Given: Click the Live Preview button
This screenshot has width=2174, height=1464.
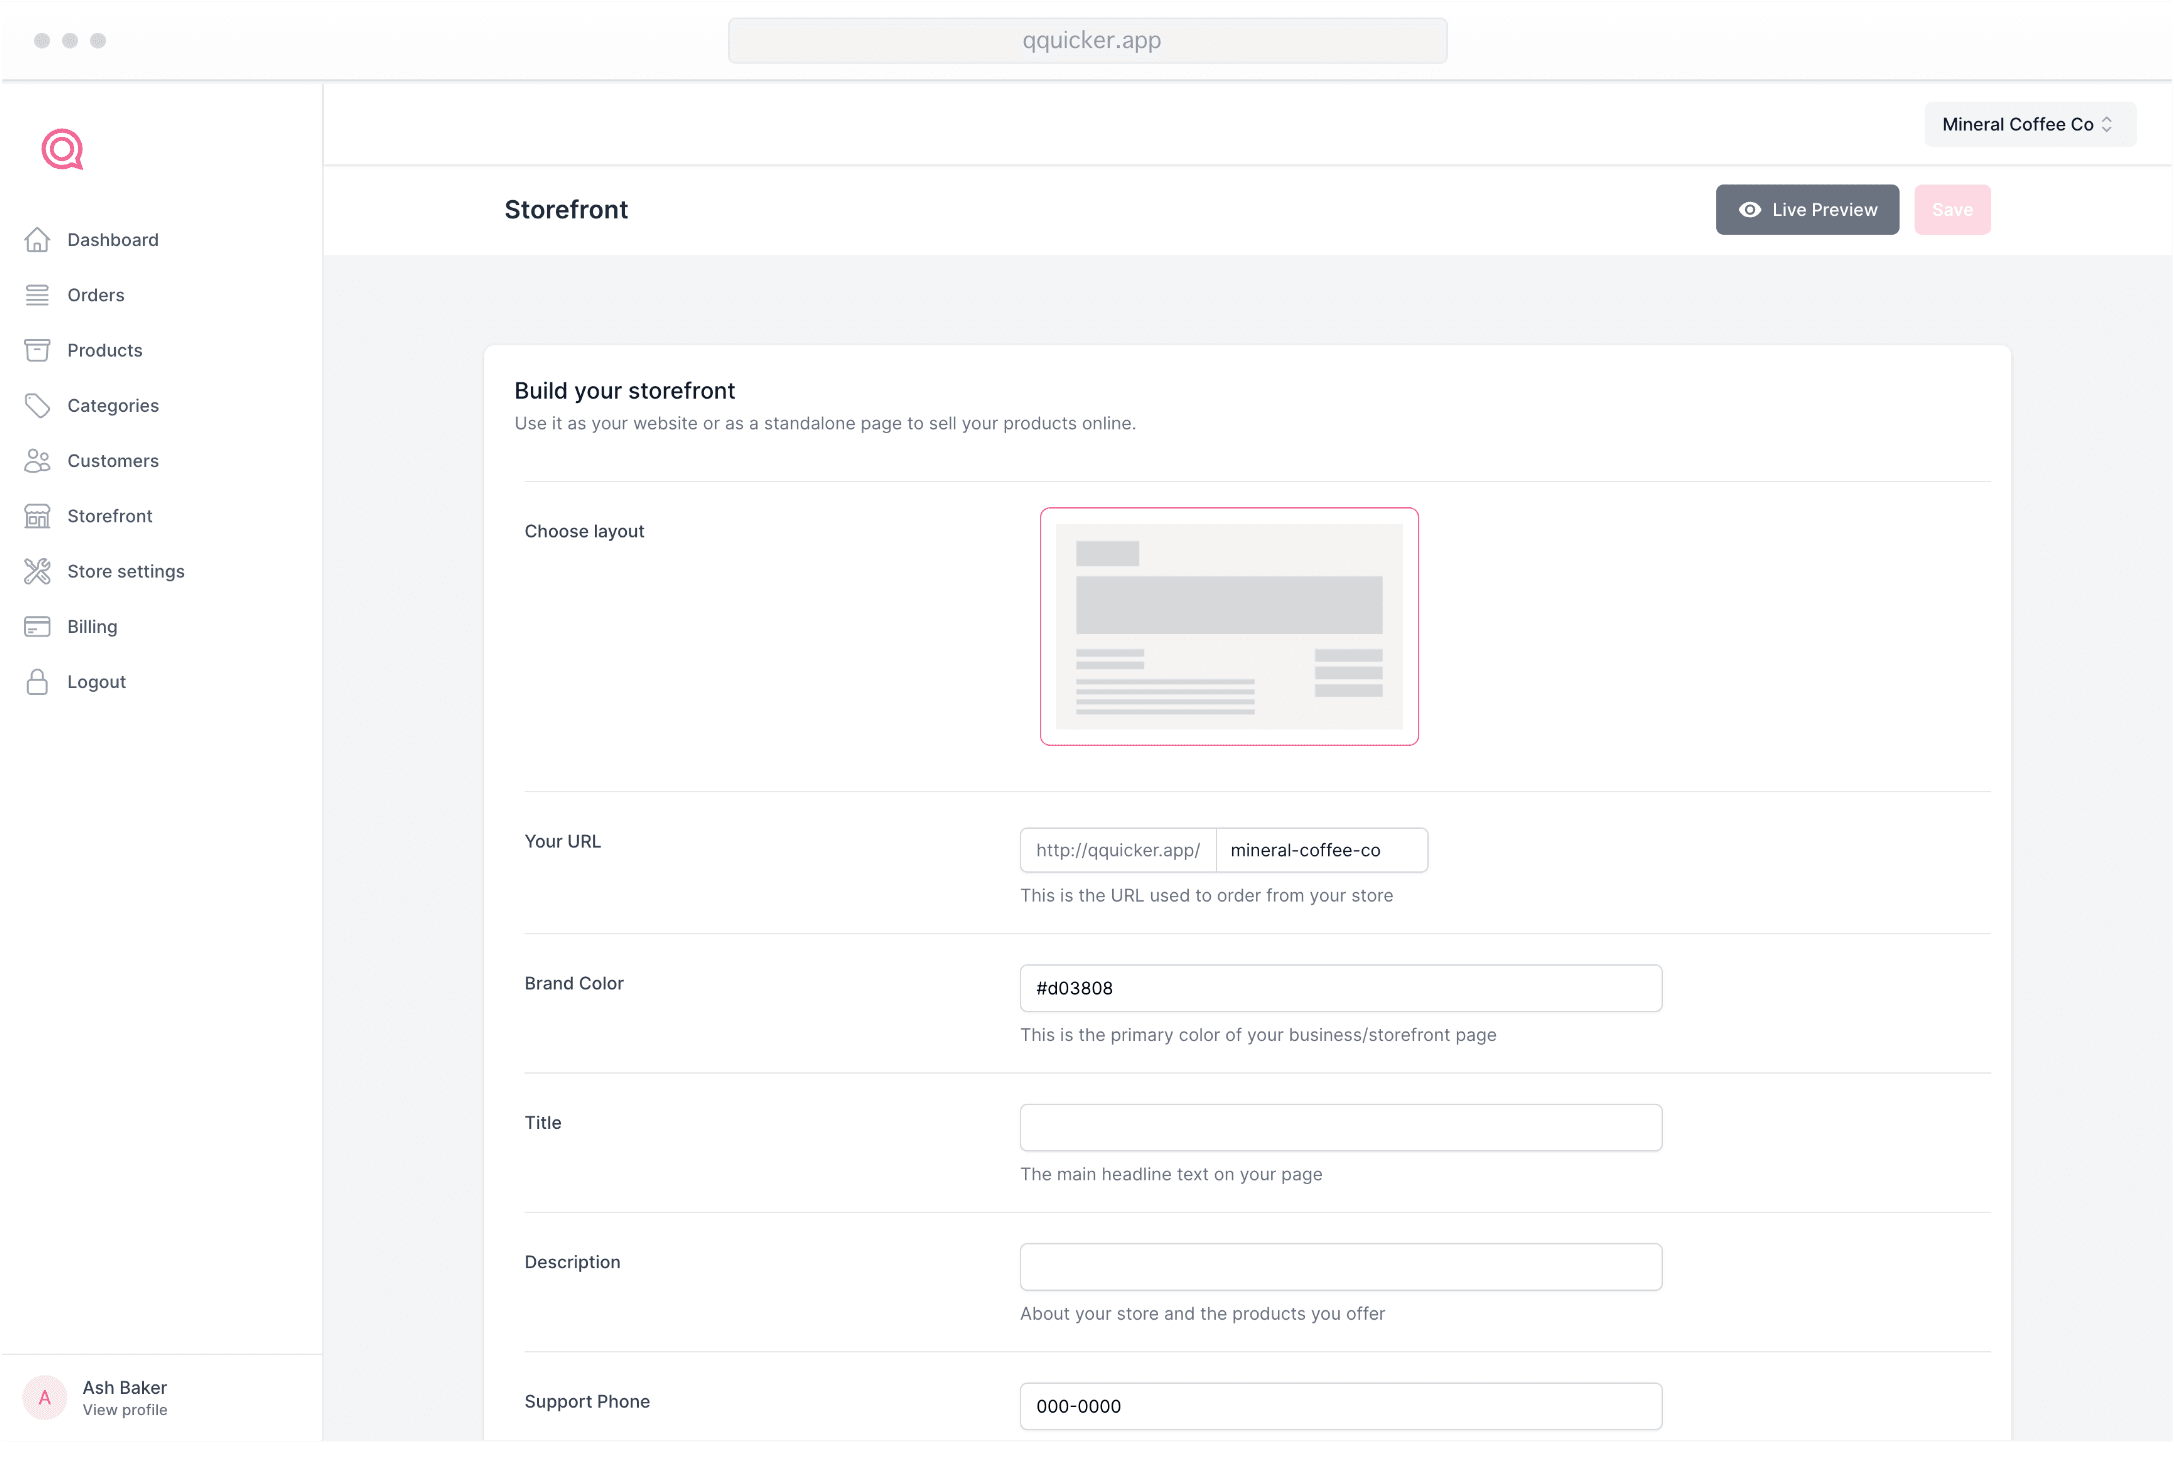Looking at the screenshot, I should coord(1806,210).
